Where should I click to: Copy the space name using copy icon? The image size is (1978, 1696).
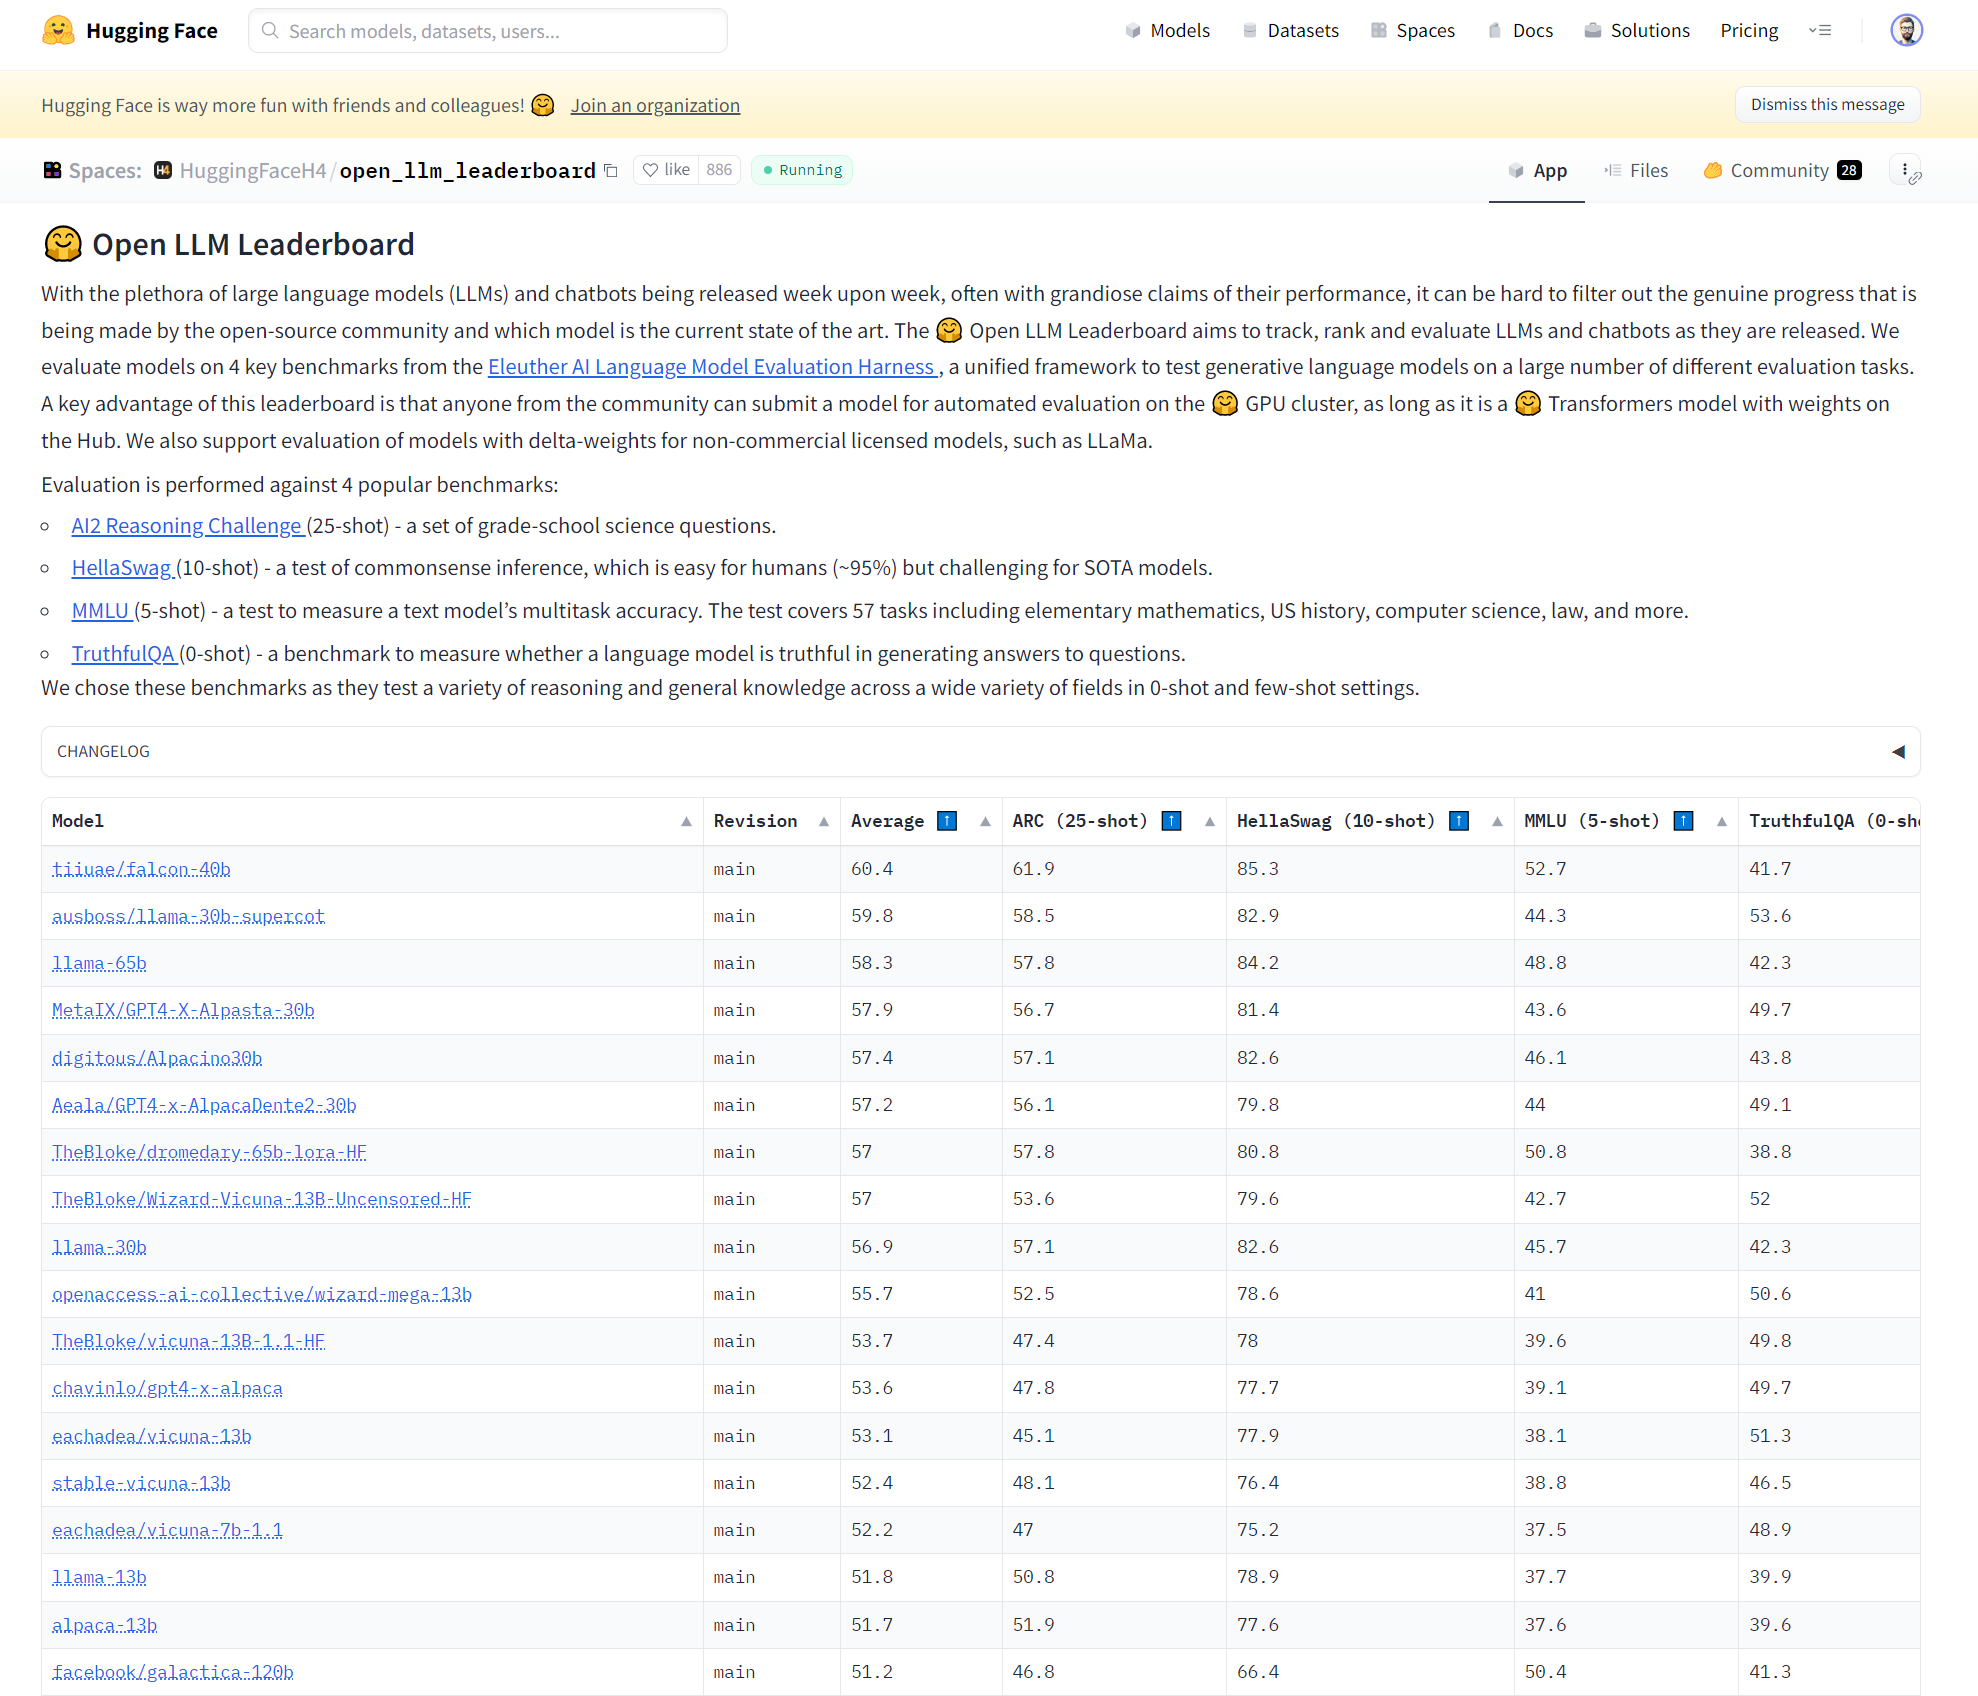point(611,171)
